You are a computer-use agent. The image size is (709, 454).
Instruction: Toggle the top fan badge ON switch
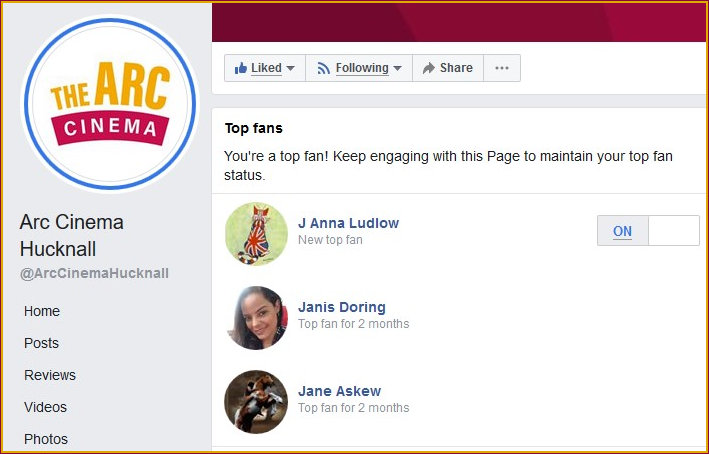pyautogui.click(x=622, y=231)
